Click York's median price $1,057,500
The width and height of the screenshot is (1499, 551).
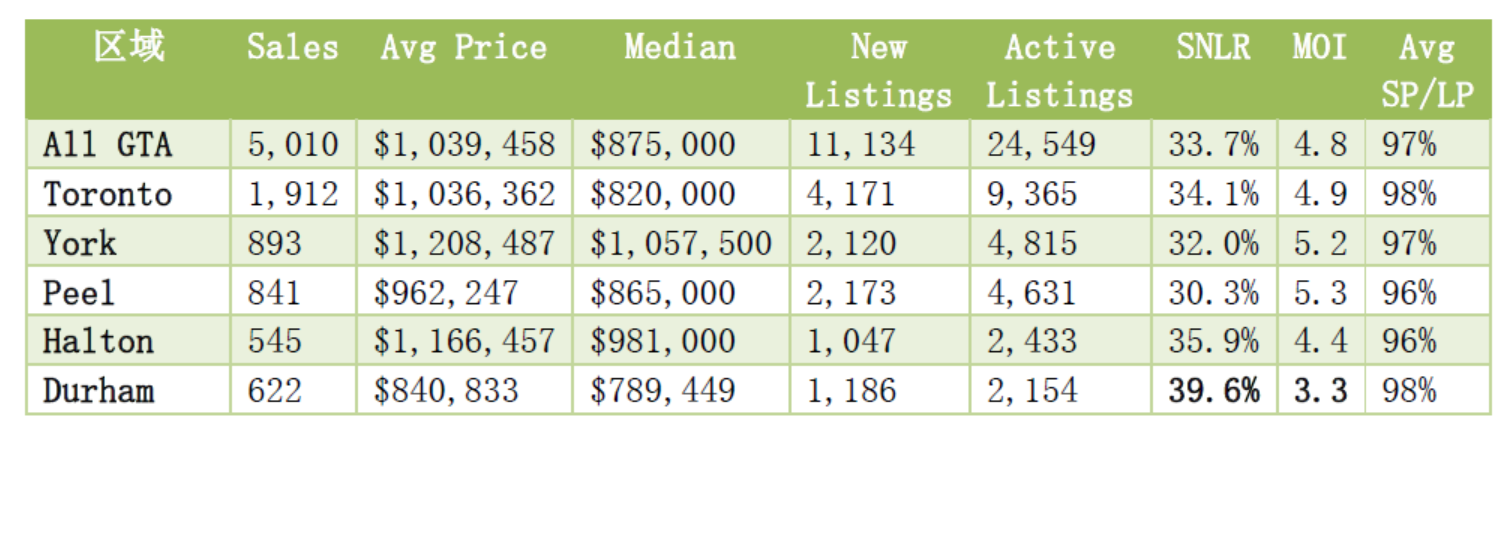680,243
